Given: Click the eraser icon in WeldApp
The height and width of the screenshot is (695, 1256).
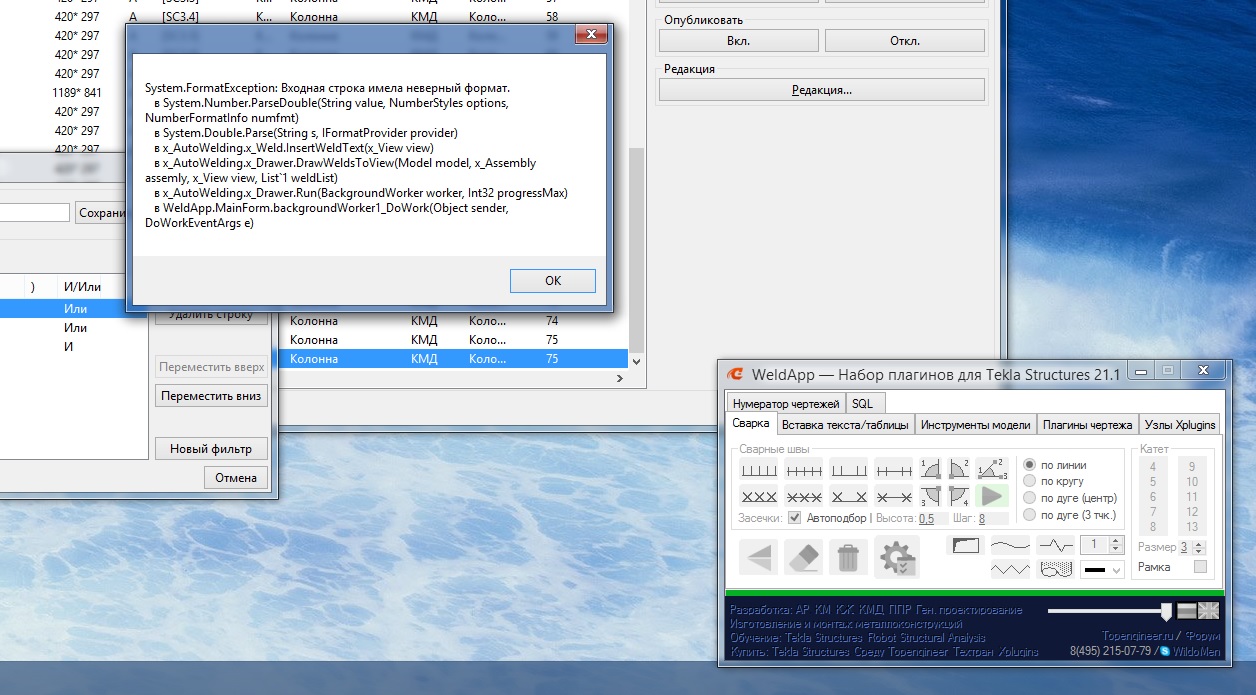Looking at the screenshot, I should pyautogui.click(x=803, y=557).
